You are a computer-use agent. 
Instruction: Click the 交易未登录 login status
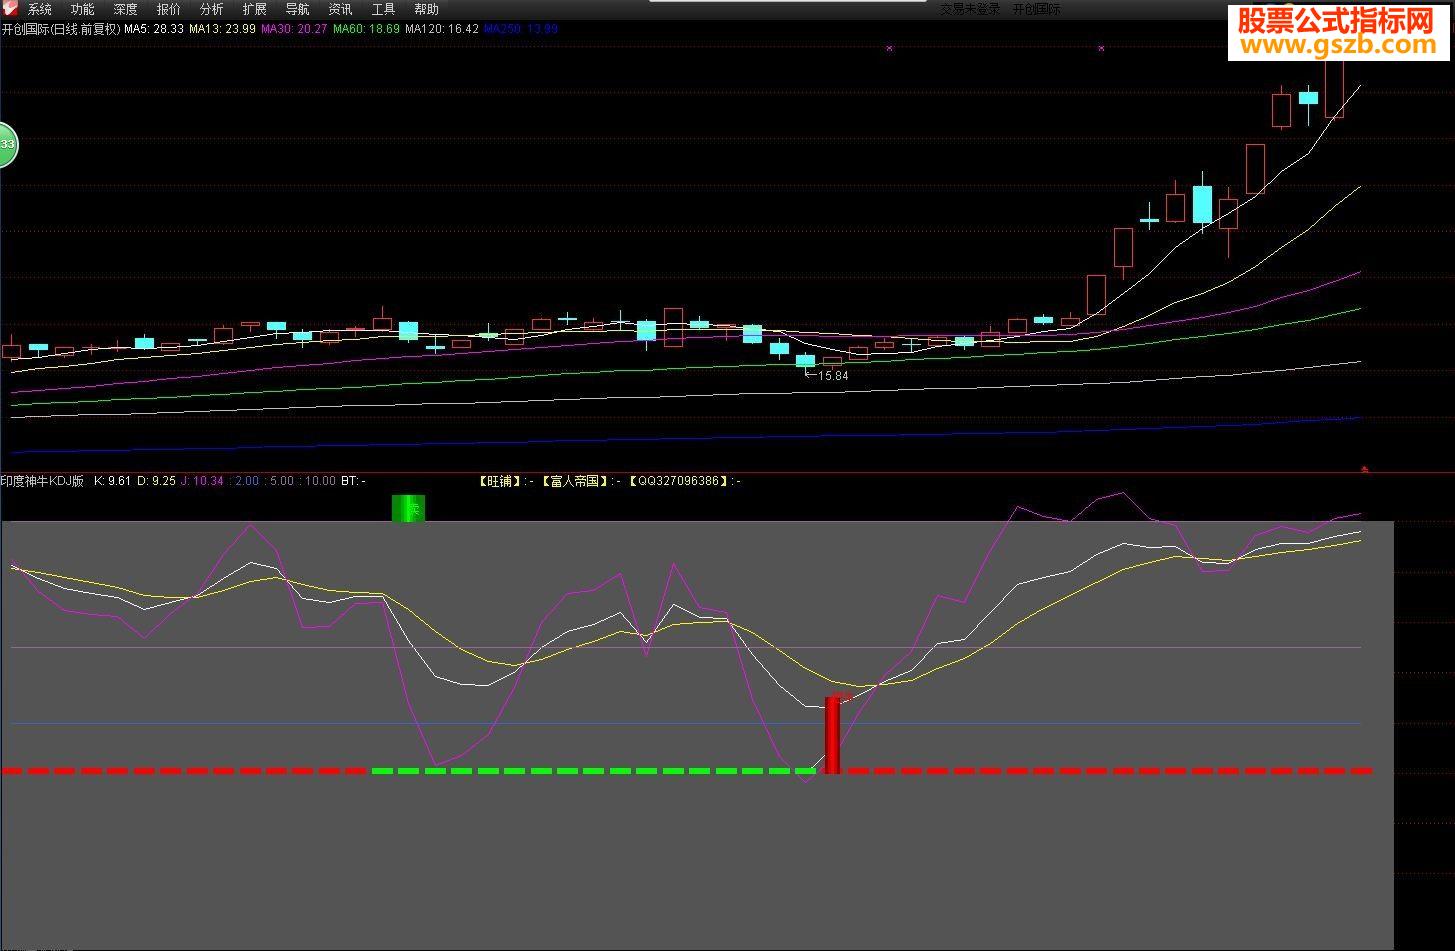pos(970,9)
